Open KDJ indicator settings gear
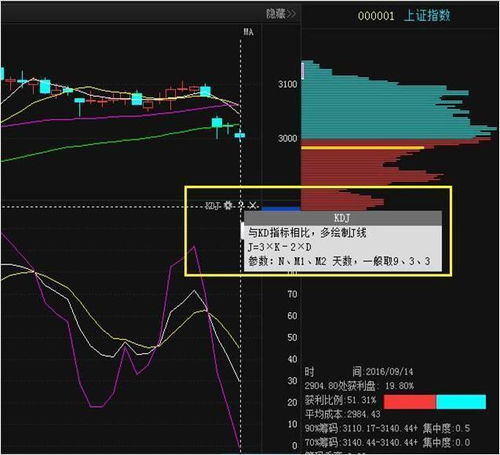The height and width of the screenshot is (455, 500). [228, 205]
